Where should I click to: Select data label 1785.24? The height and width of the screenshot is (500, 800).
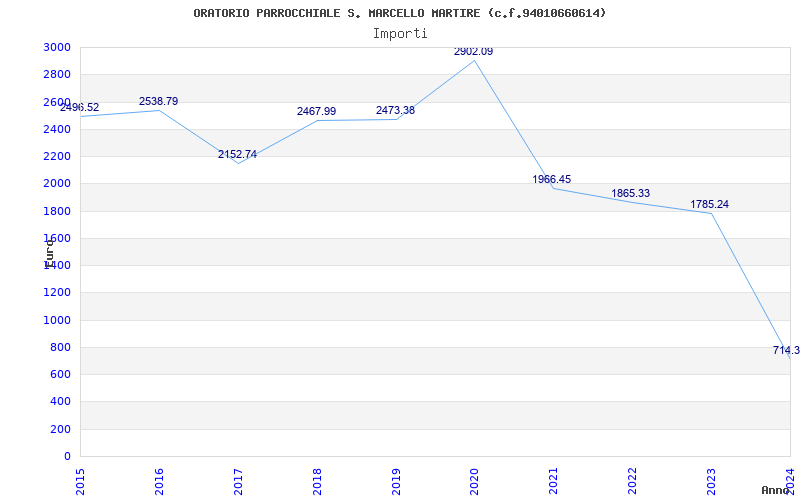click(710, 205)
